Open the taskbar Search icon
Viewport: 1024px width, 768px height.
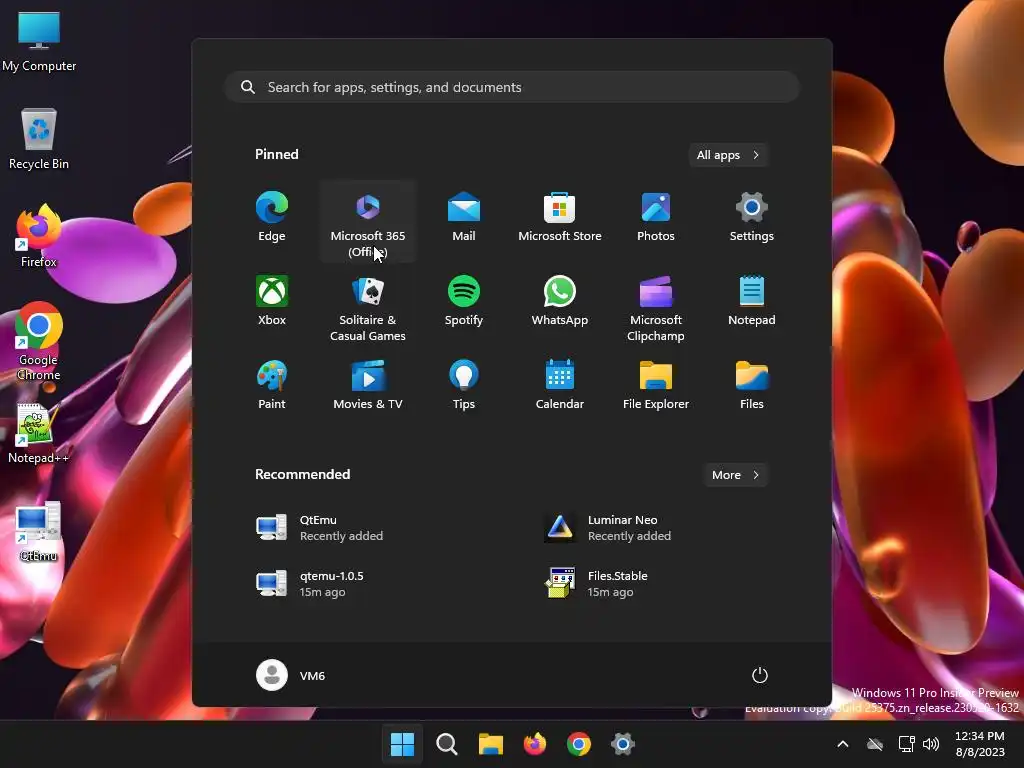tap(447, 744)
